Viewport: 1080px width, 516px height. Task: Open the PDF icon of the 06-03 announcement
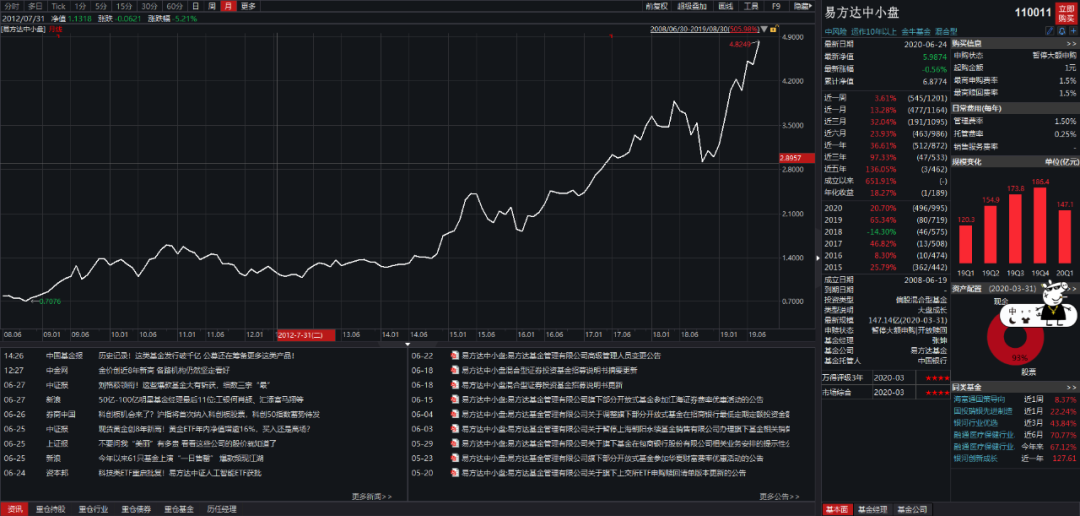(x=454, y=429)
